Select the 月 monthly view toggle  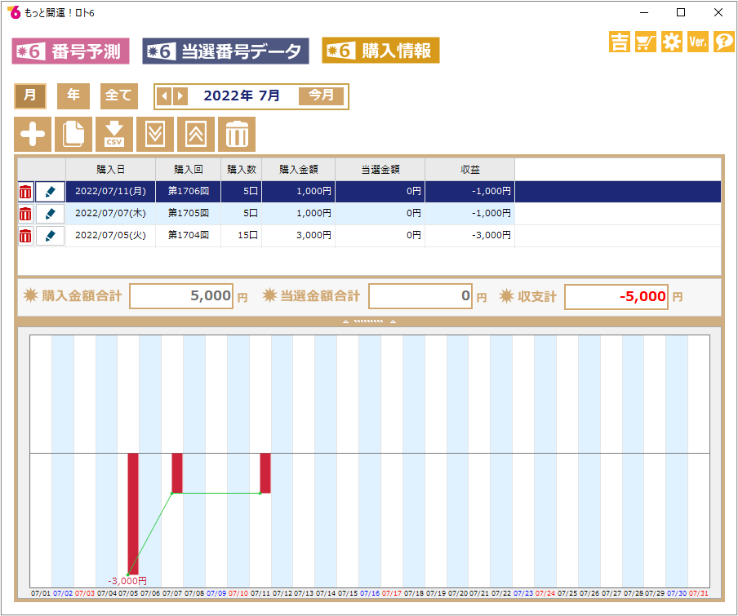tap(30, 96)
